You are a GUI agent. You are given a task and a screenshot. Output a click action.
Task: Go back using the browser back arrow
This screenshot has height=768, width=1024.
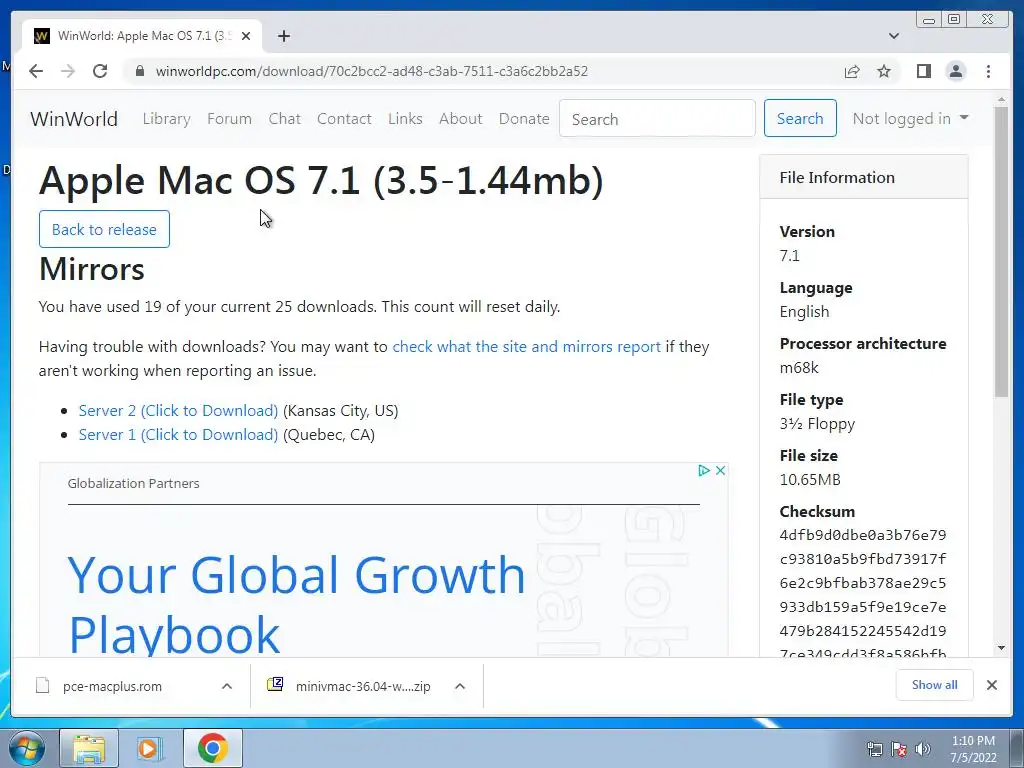pos(36,71)
